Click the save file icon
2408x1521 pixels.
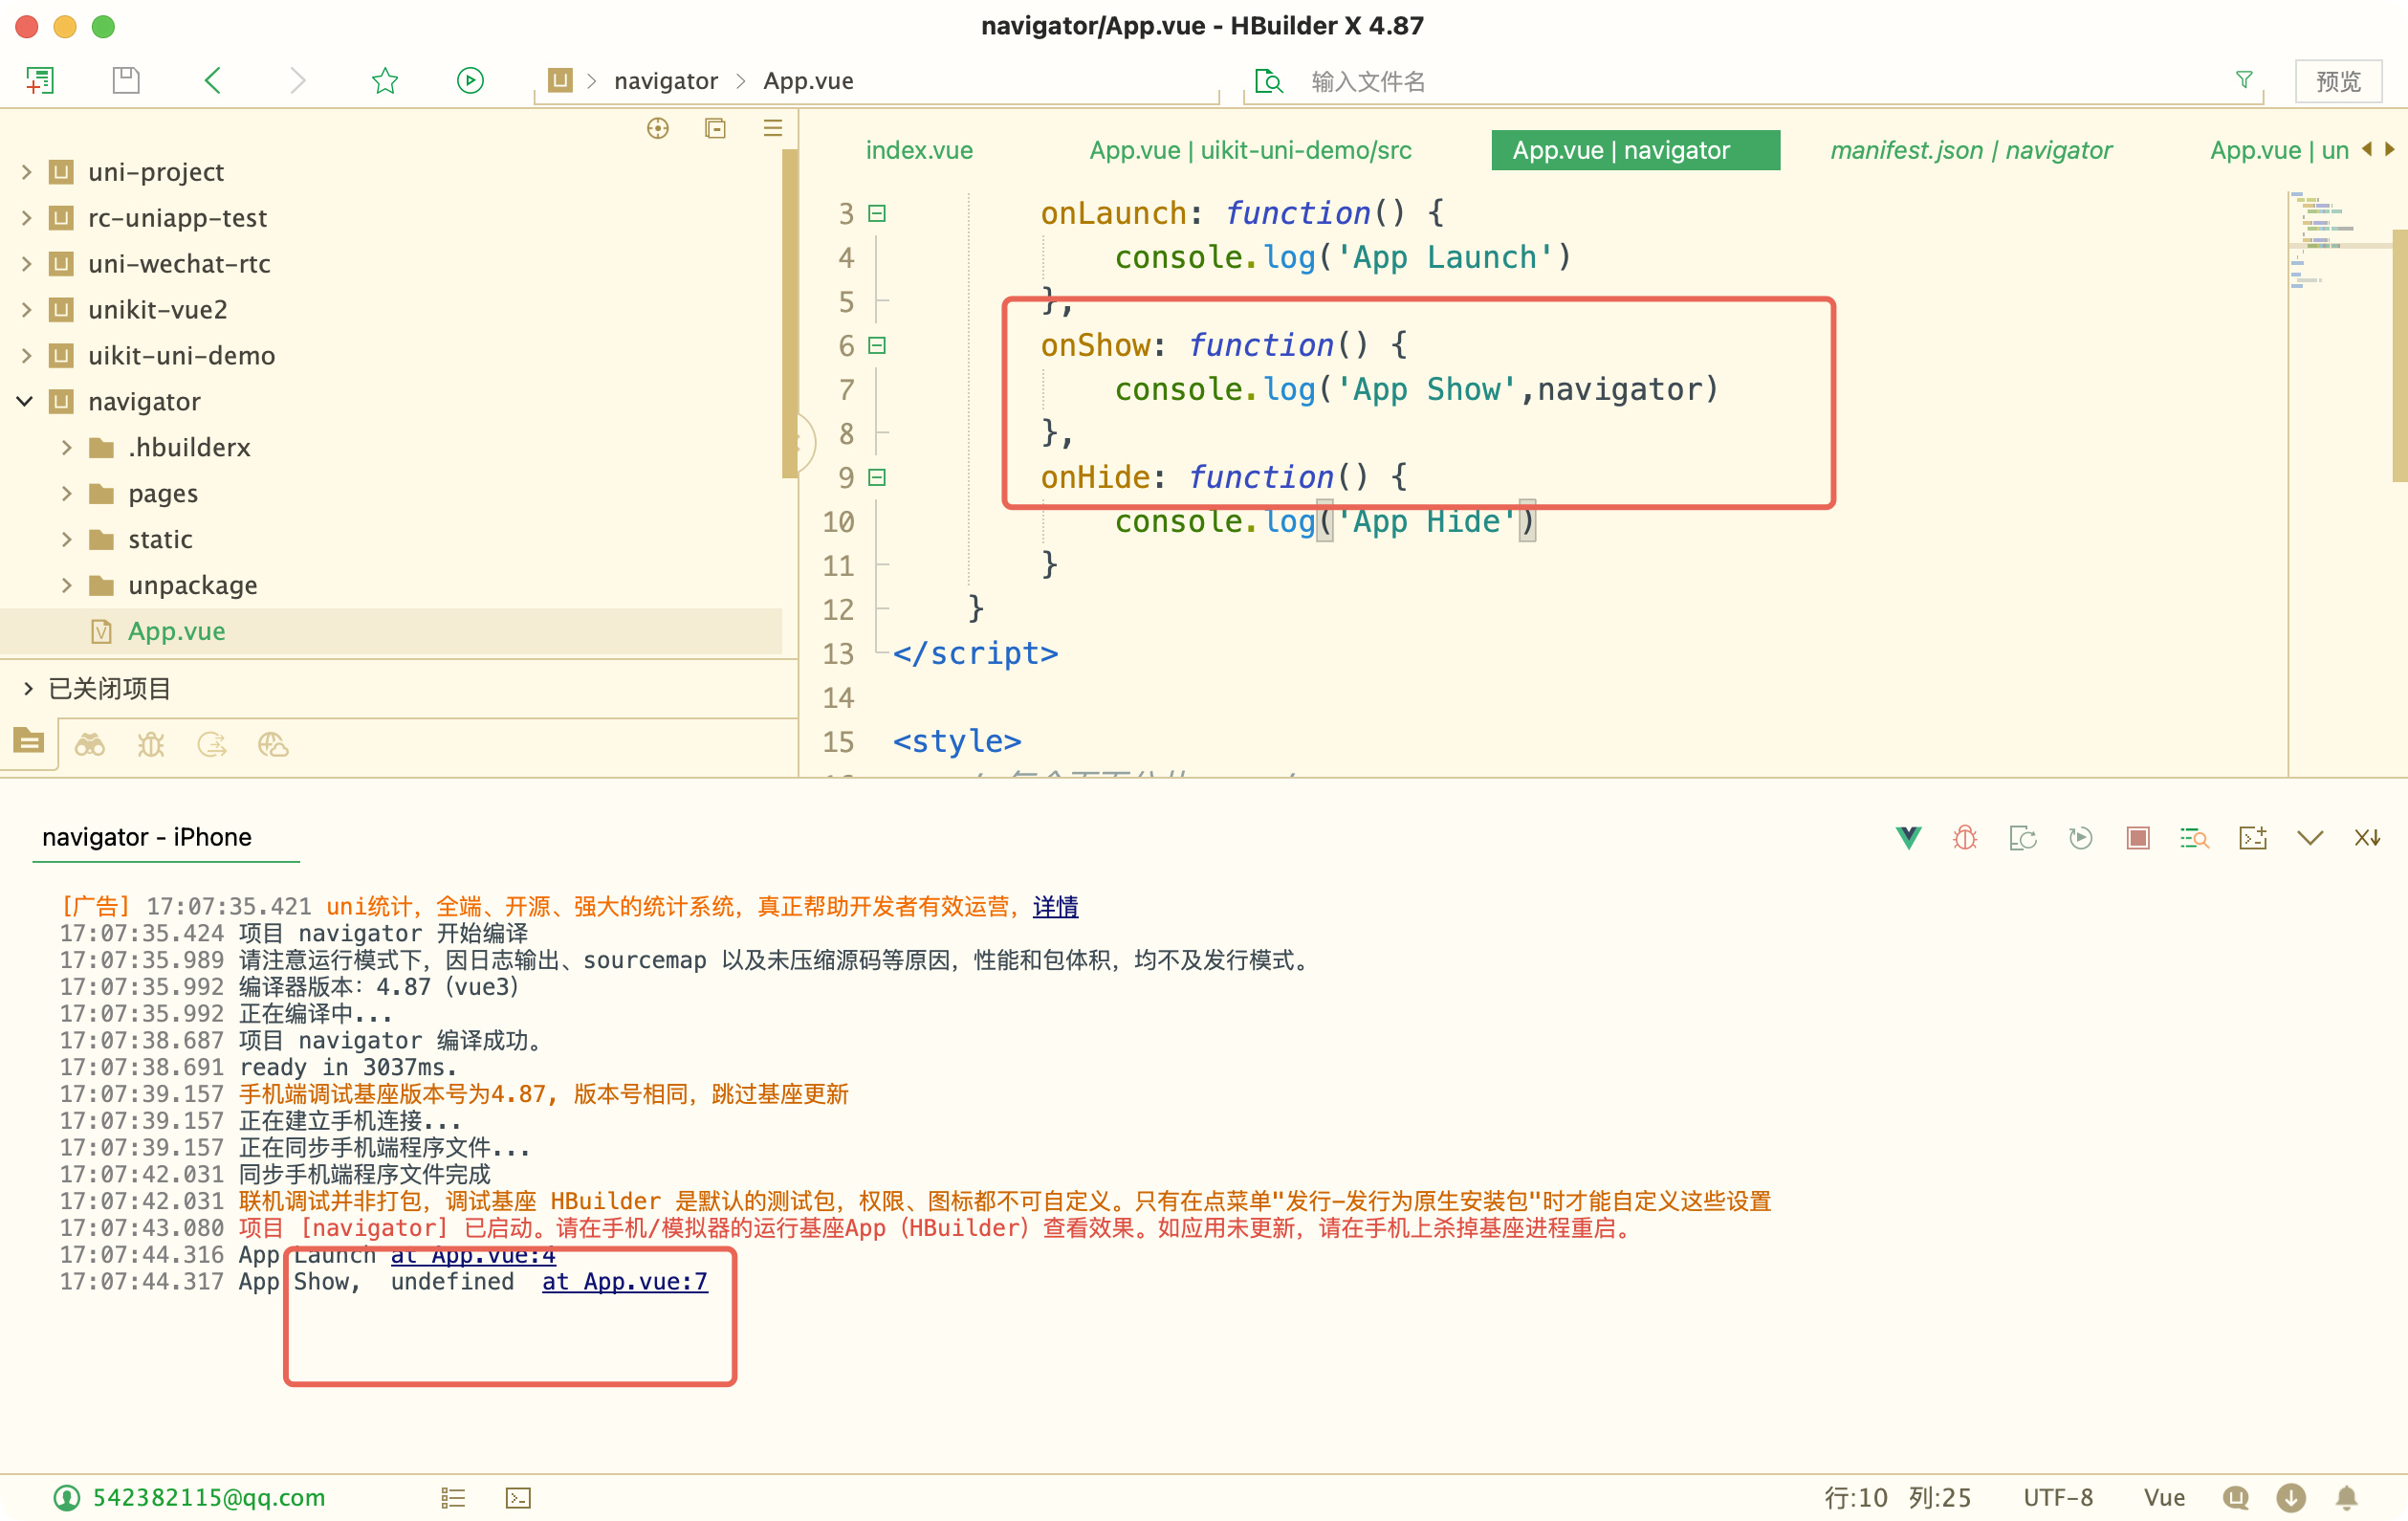(x=126, y=80)
